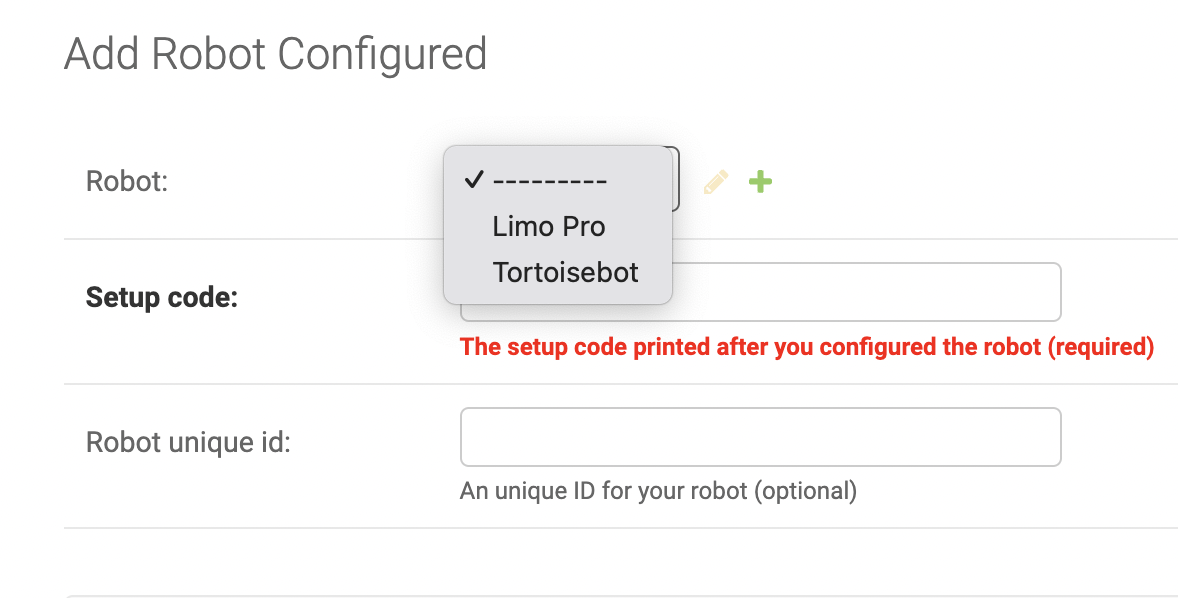Focus the Setup code text field
Screen dimensions: 1178x598
(x=865, y=292)
